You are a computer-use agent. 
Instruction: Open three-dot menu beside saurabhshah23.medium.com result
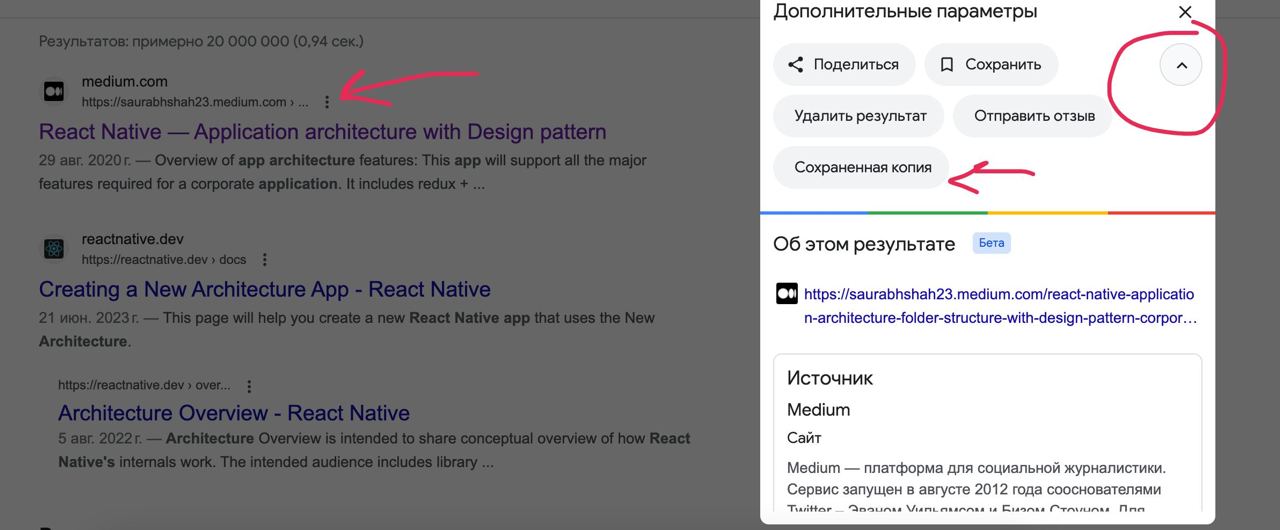327,102
